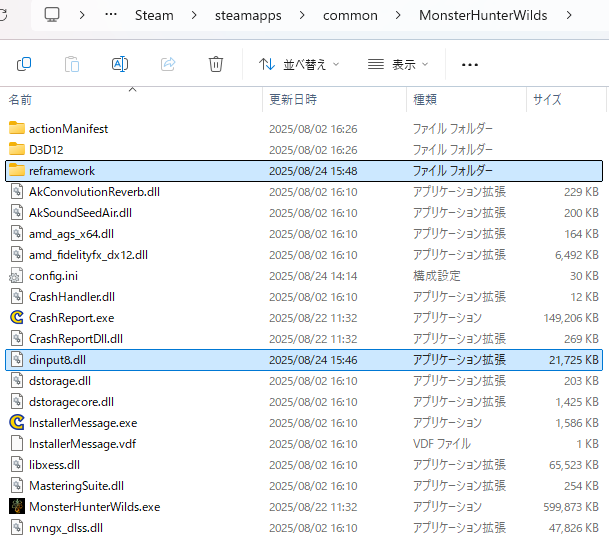This screenshot has width=609, height=537.
Task: Click MonsterHunterWilds breadcrumb segment
Action: point(483,15)
